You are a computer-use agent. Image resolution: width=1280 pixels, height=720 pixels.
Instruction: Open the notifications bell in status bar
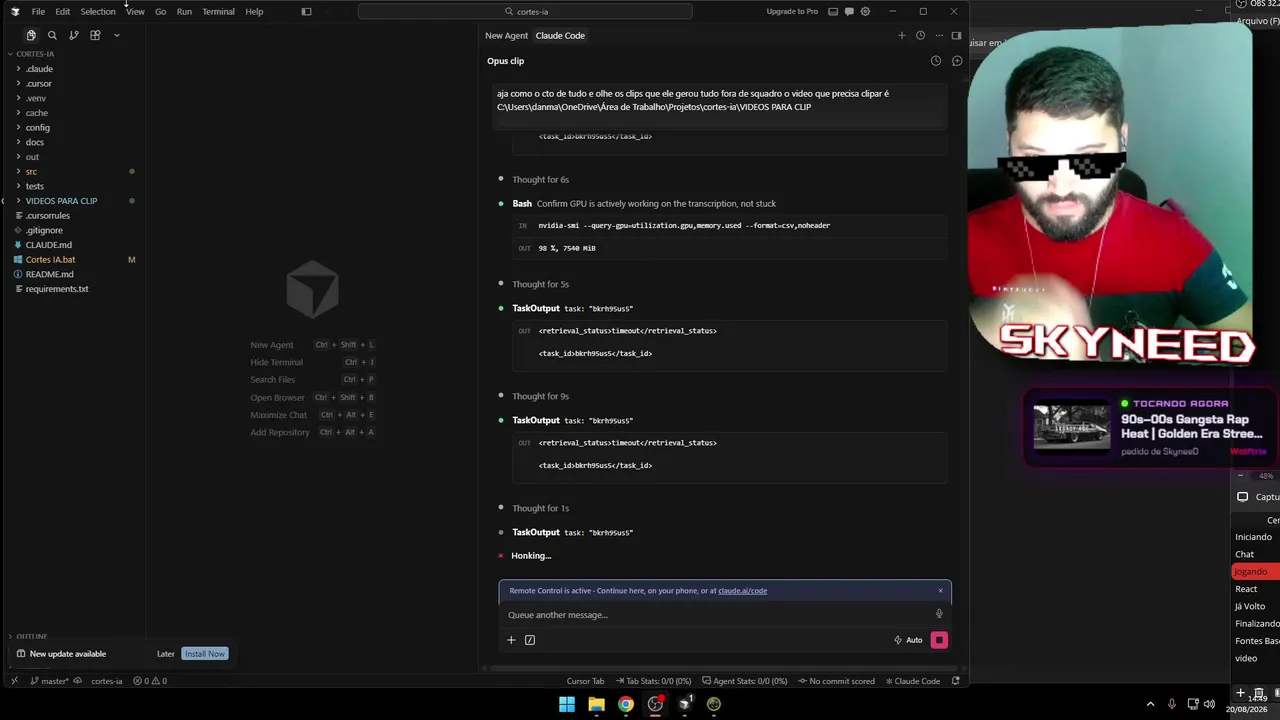pyautogui.click(x=955, y=681)
